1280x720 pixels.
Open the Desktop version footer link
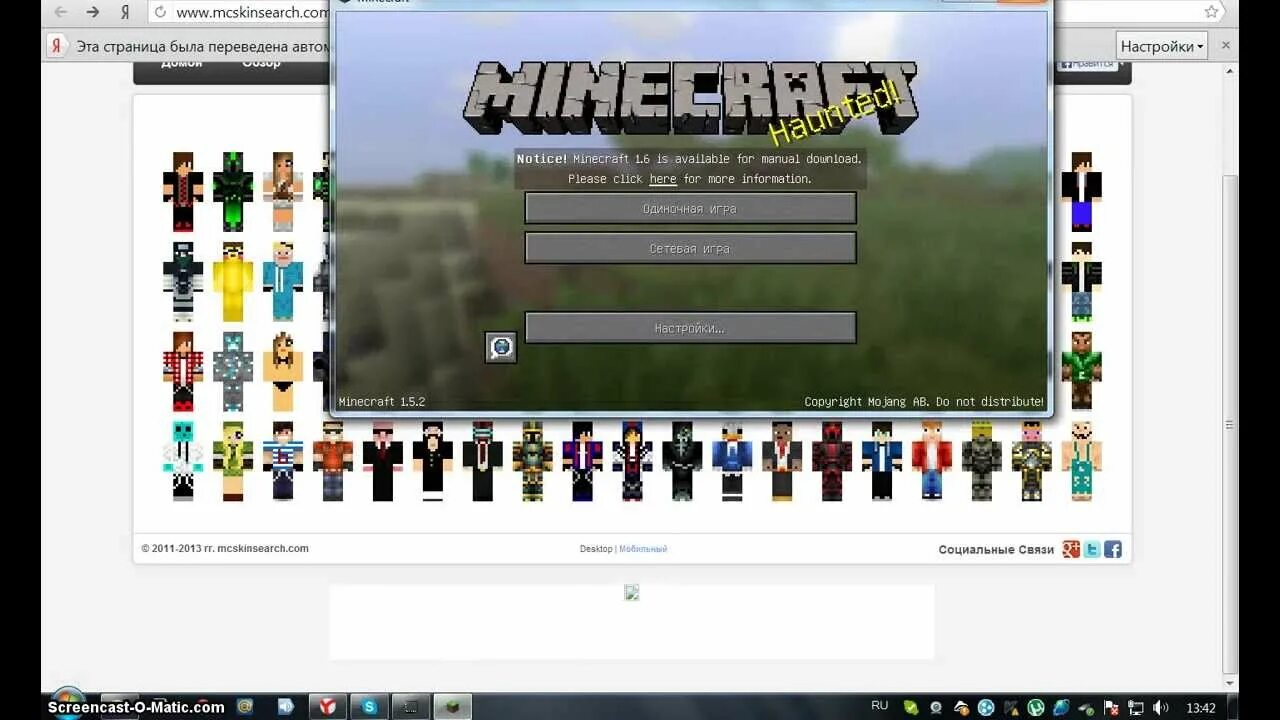596,549
